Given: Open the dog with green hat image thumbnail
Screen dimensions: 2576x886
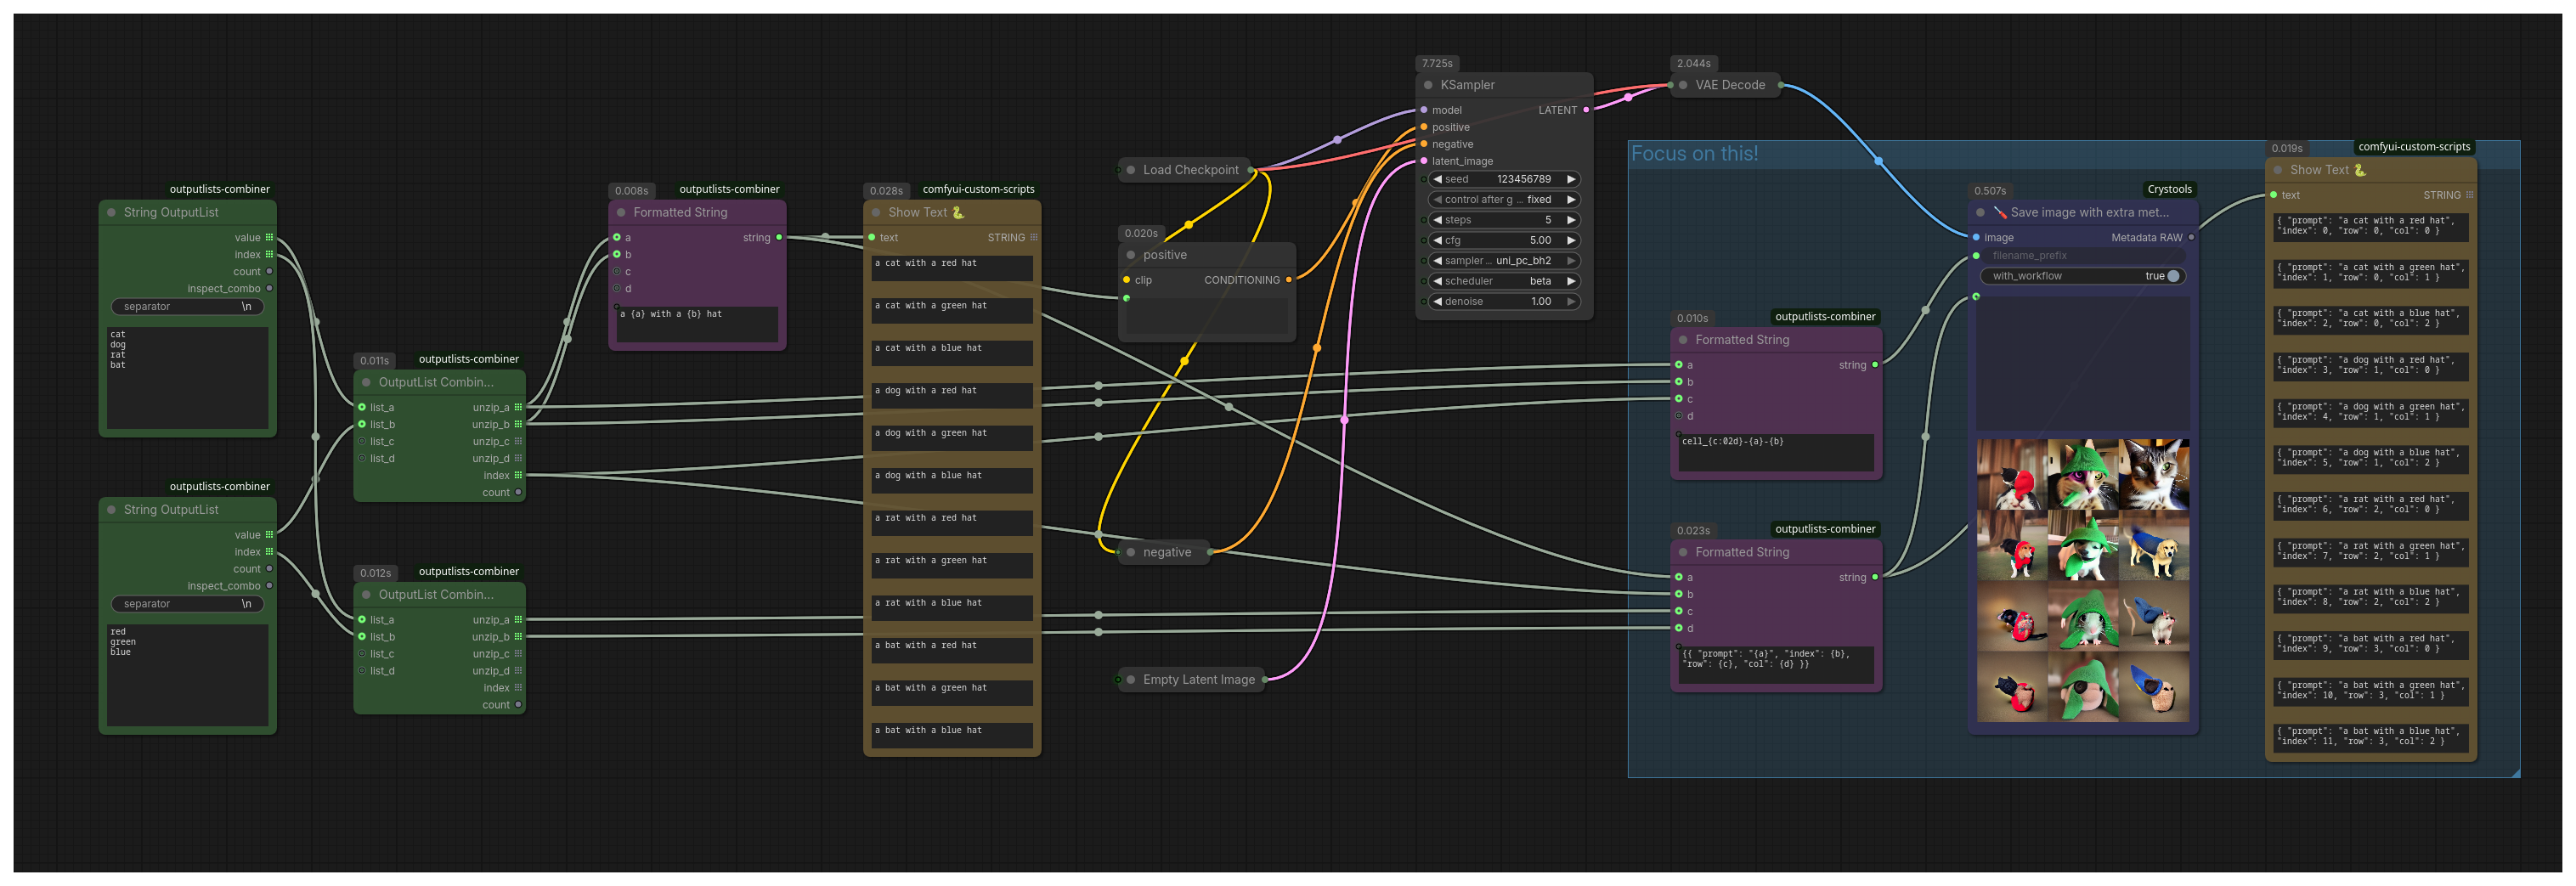Looking at the screenshot, I should 2083,546.
